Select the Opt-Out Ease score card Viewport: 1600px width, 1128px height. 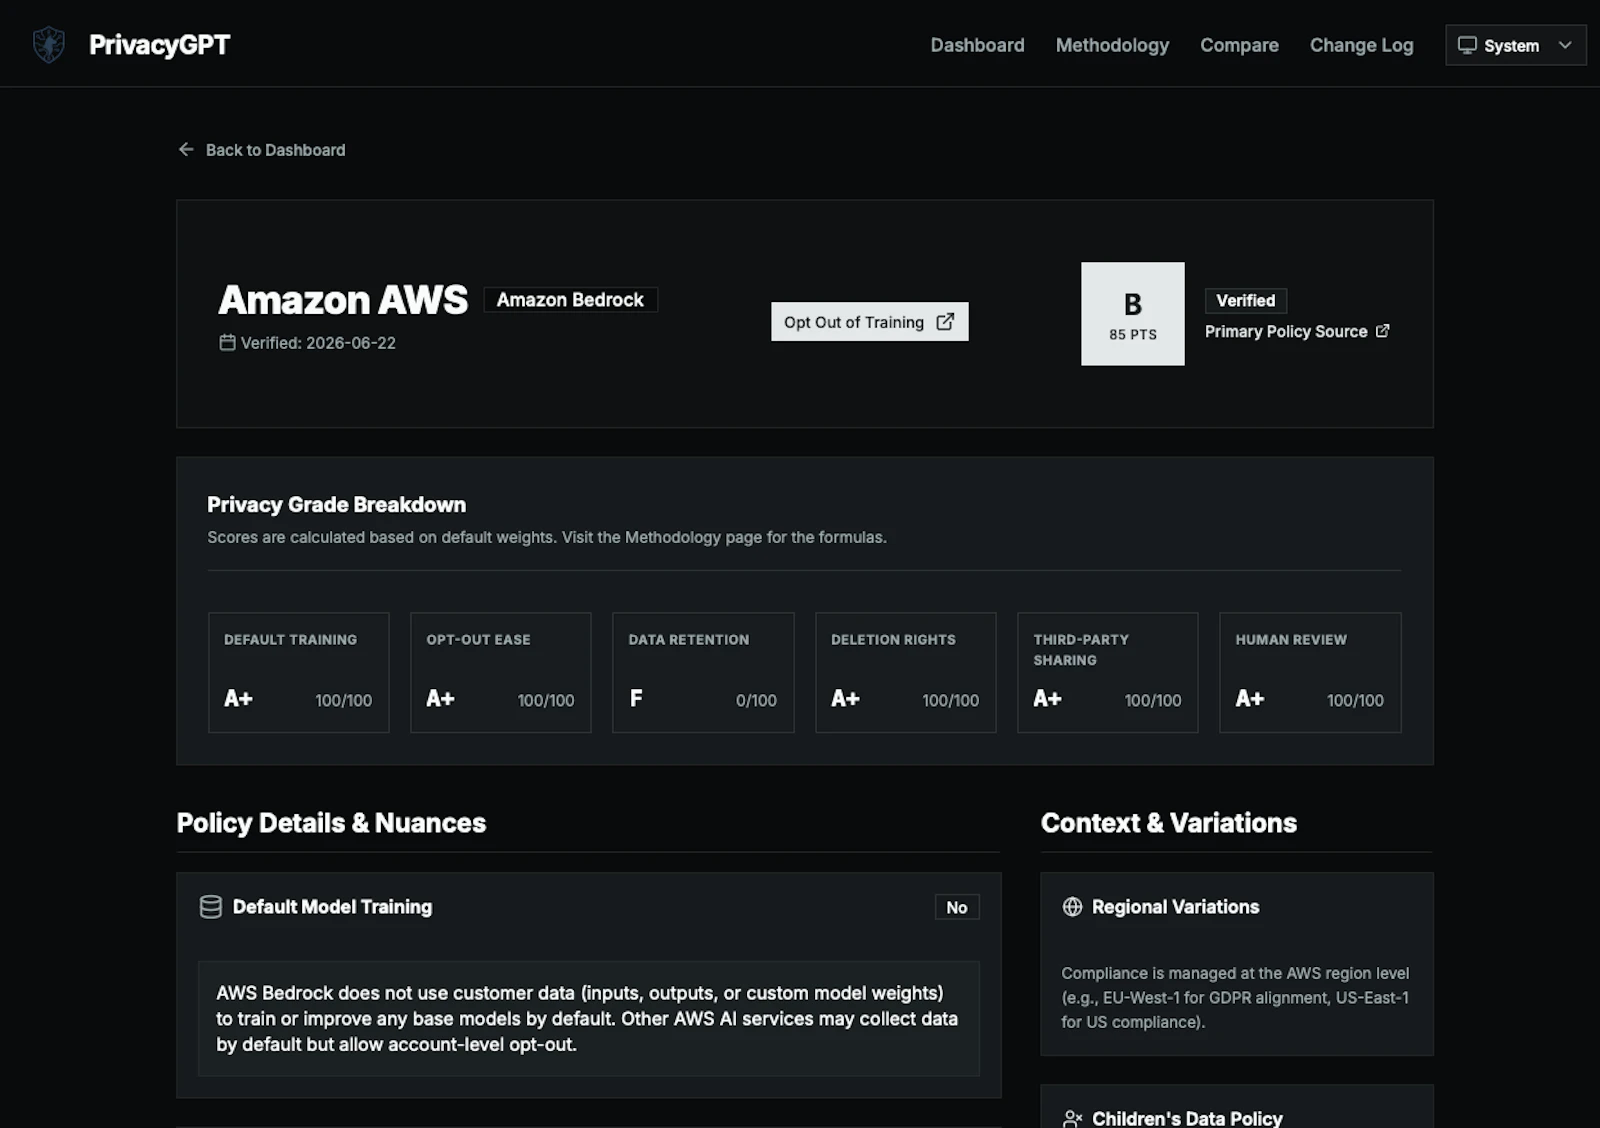(500, 673)
